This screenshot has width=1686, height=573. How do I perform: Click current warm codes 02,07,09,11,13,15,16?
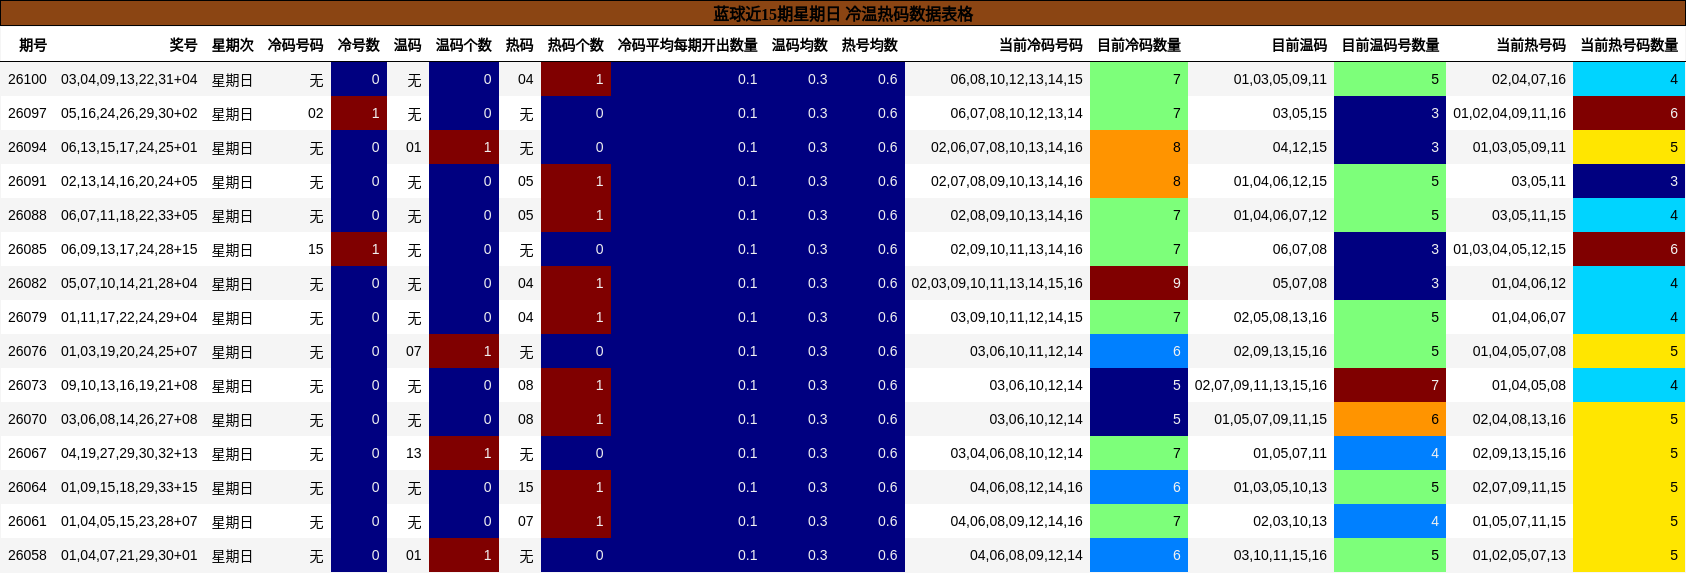tap(1260, 385)
